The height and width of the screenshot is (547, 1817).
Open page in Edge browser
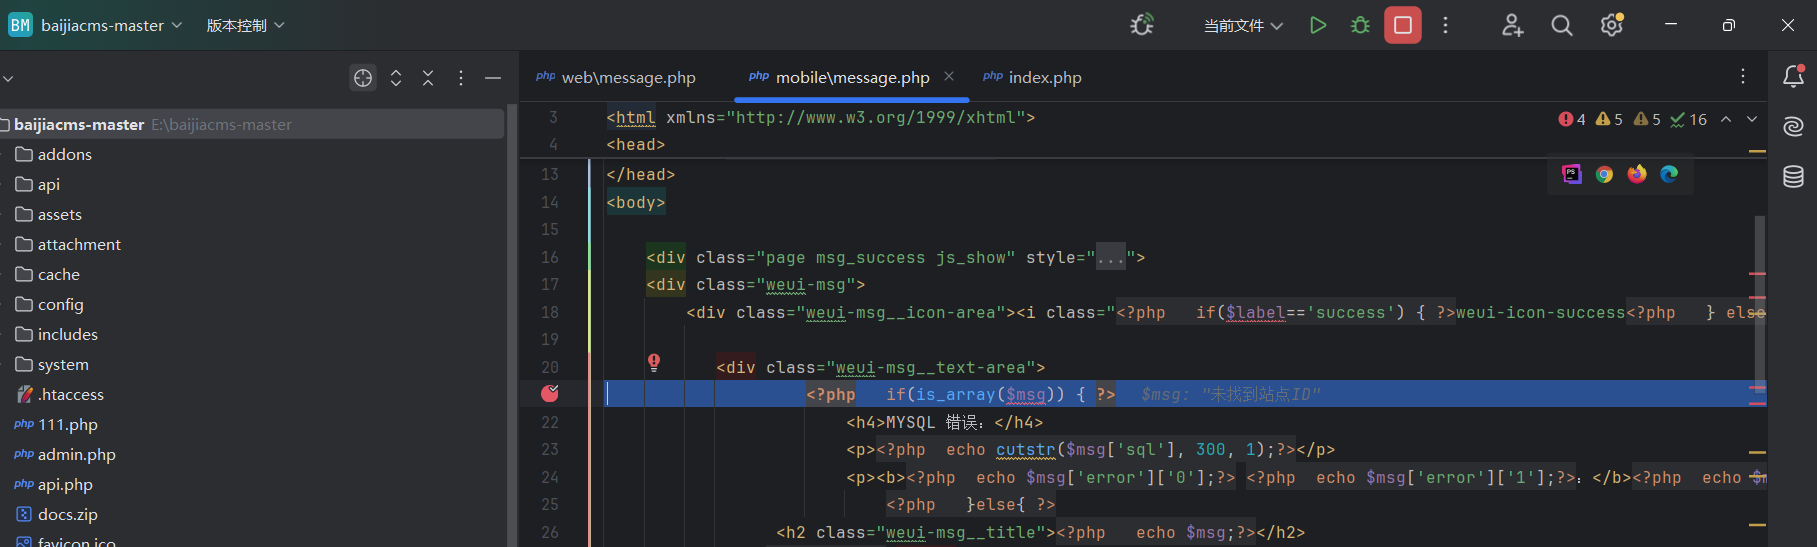(x=1669, y=174)
